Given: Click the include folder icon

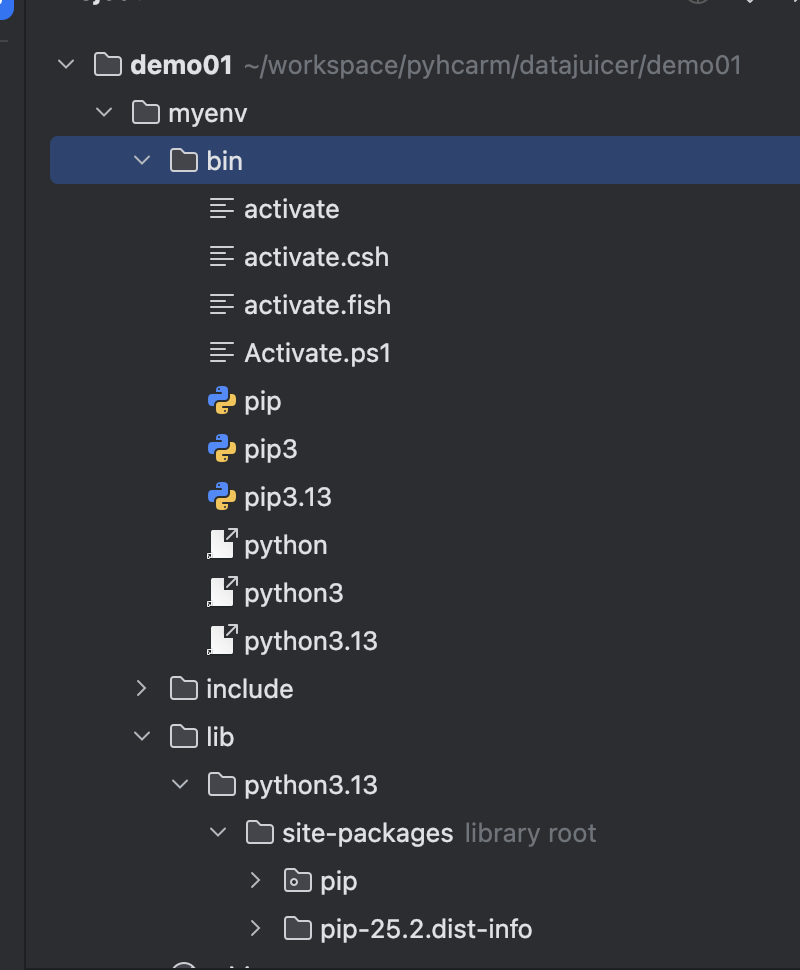Looking at the screenshot, I should coord(184,689).
